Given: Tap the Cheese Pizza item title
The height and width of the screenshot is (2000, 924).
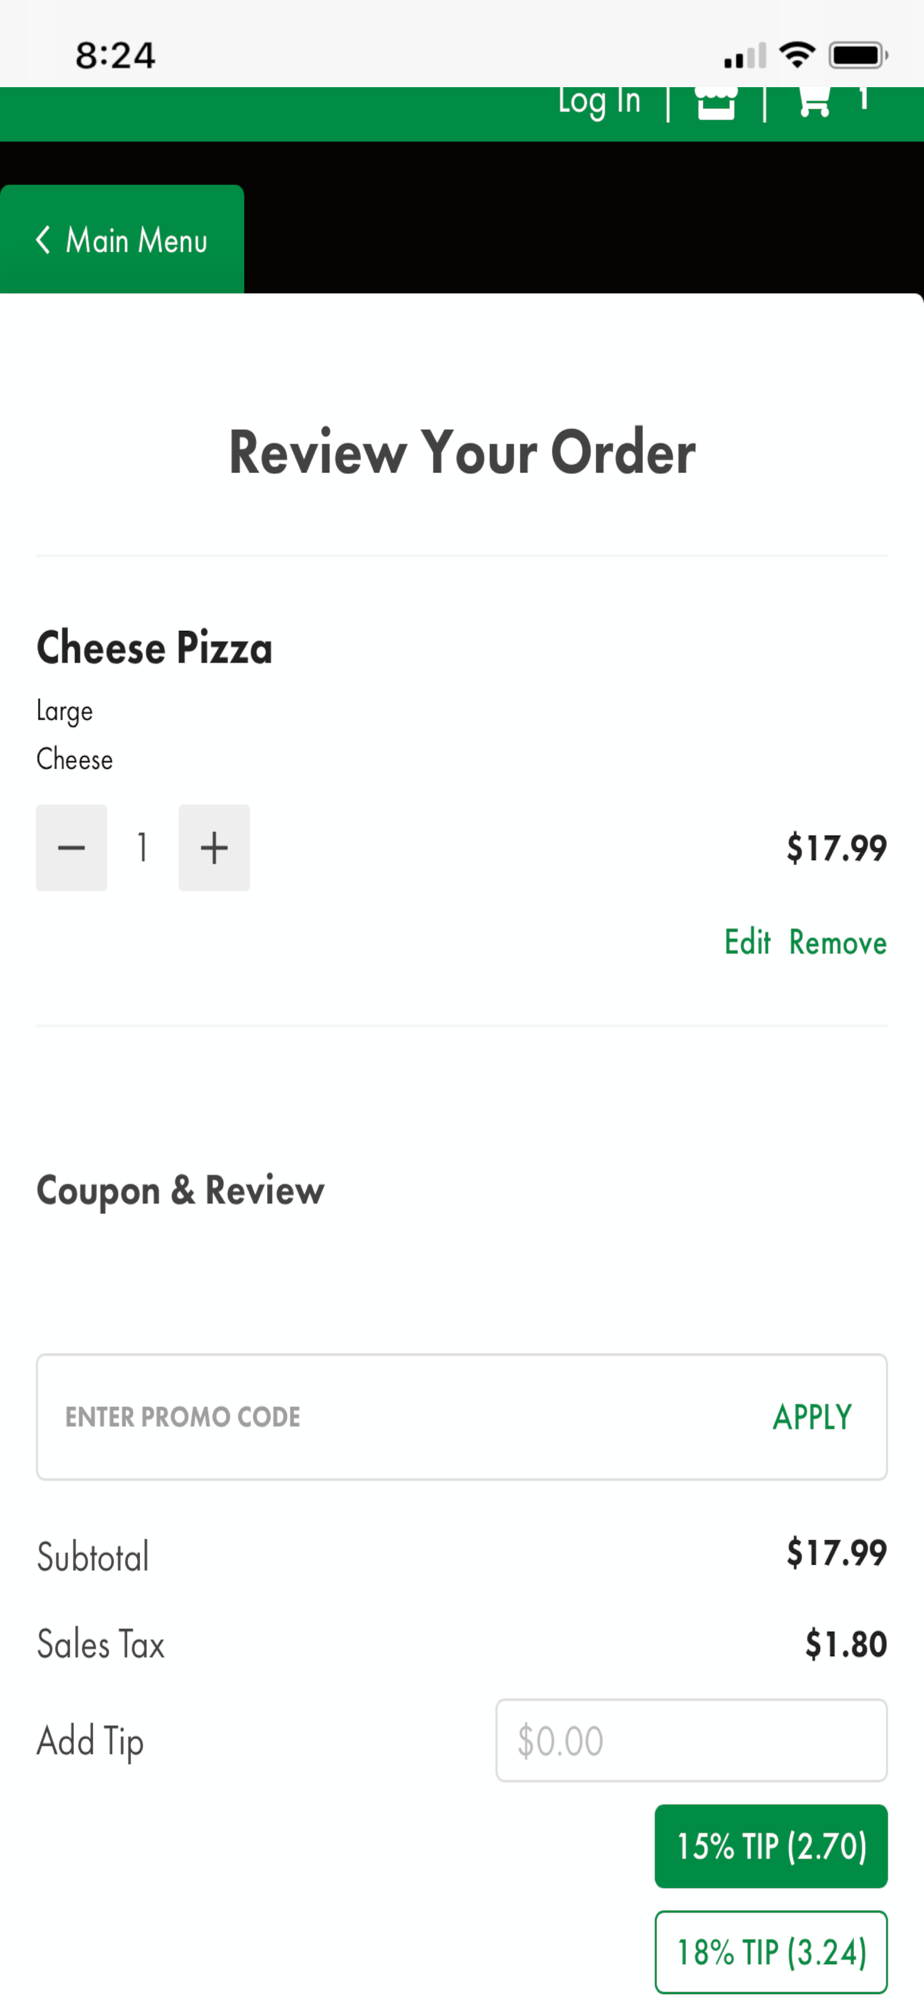Looking at the screenshot, I should 154,648.
